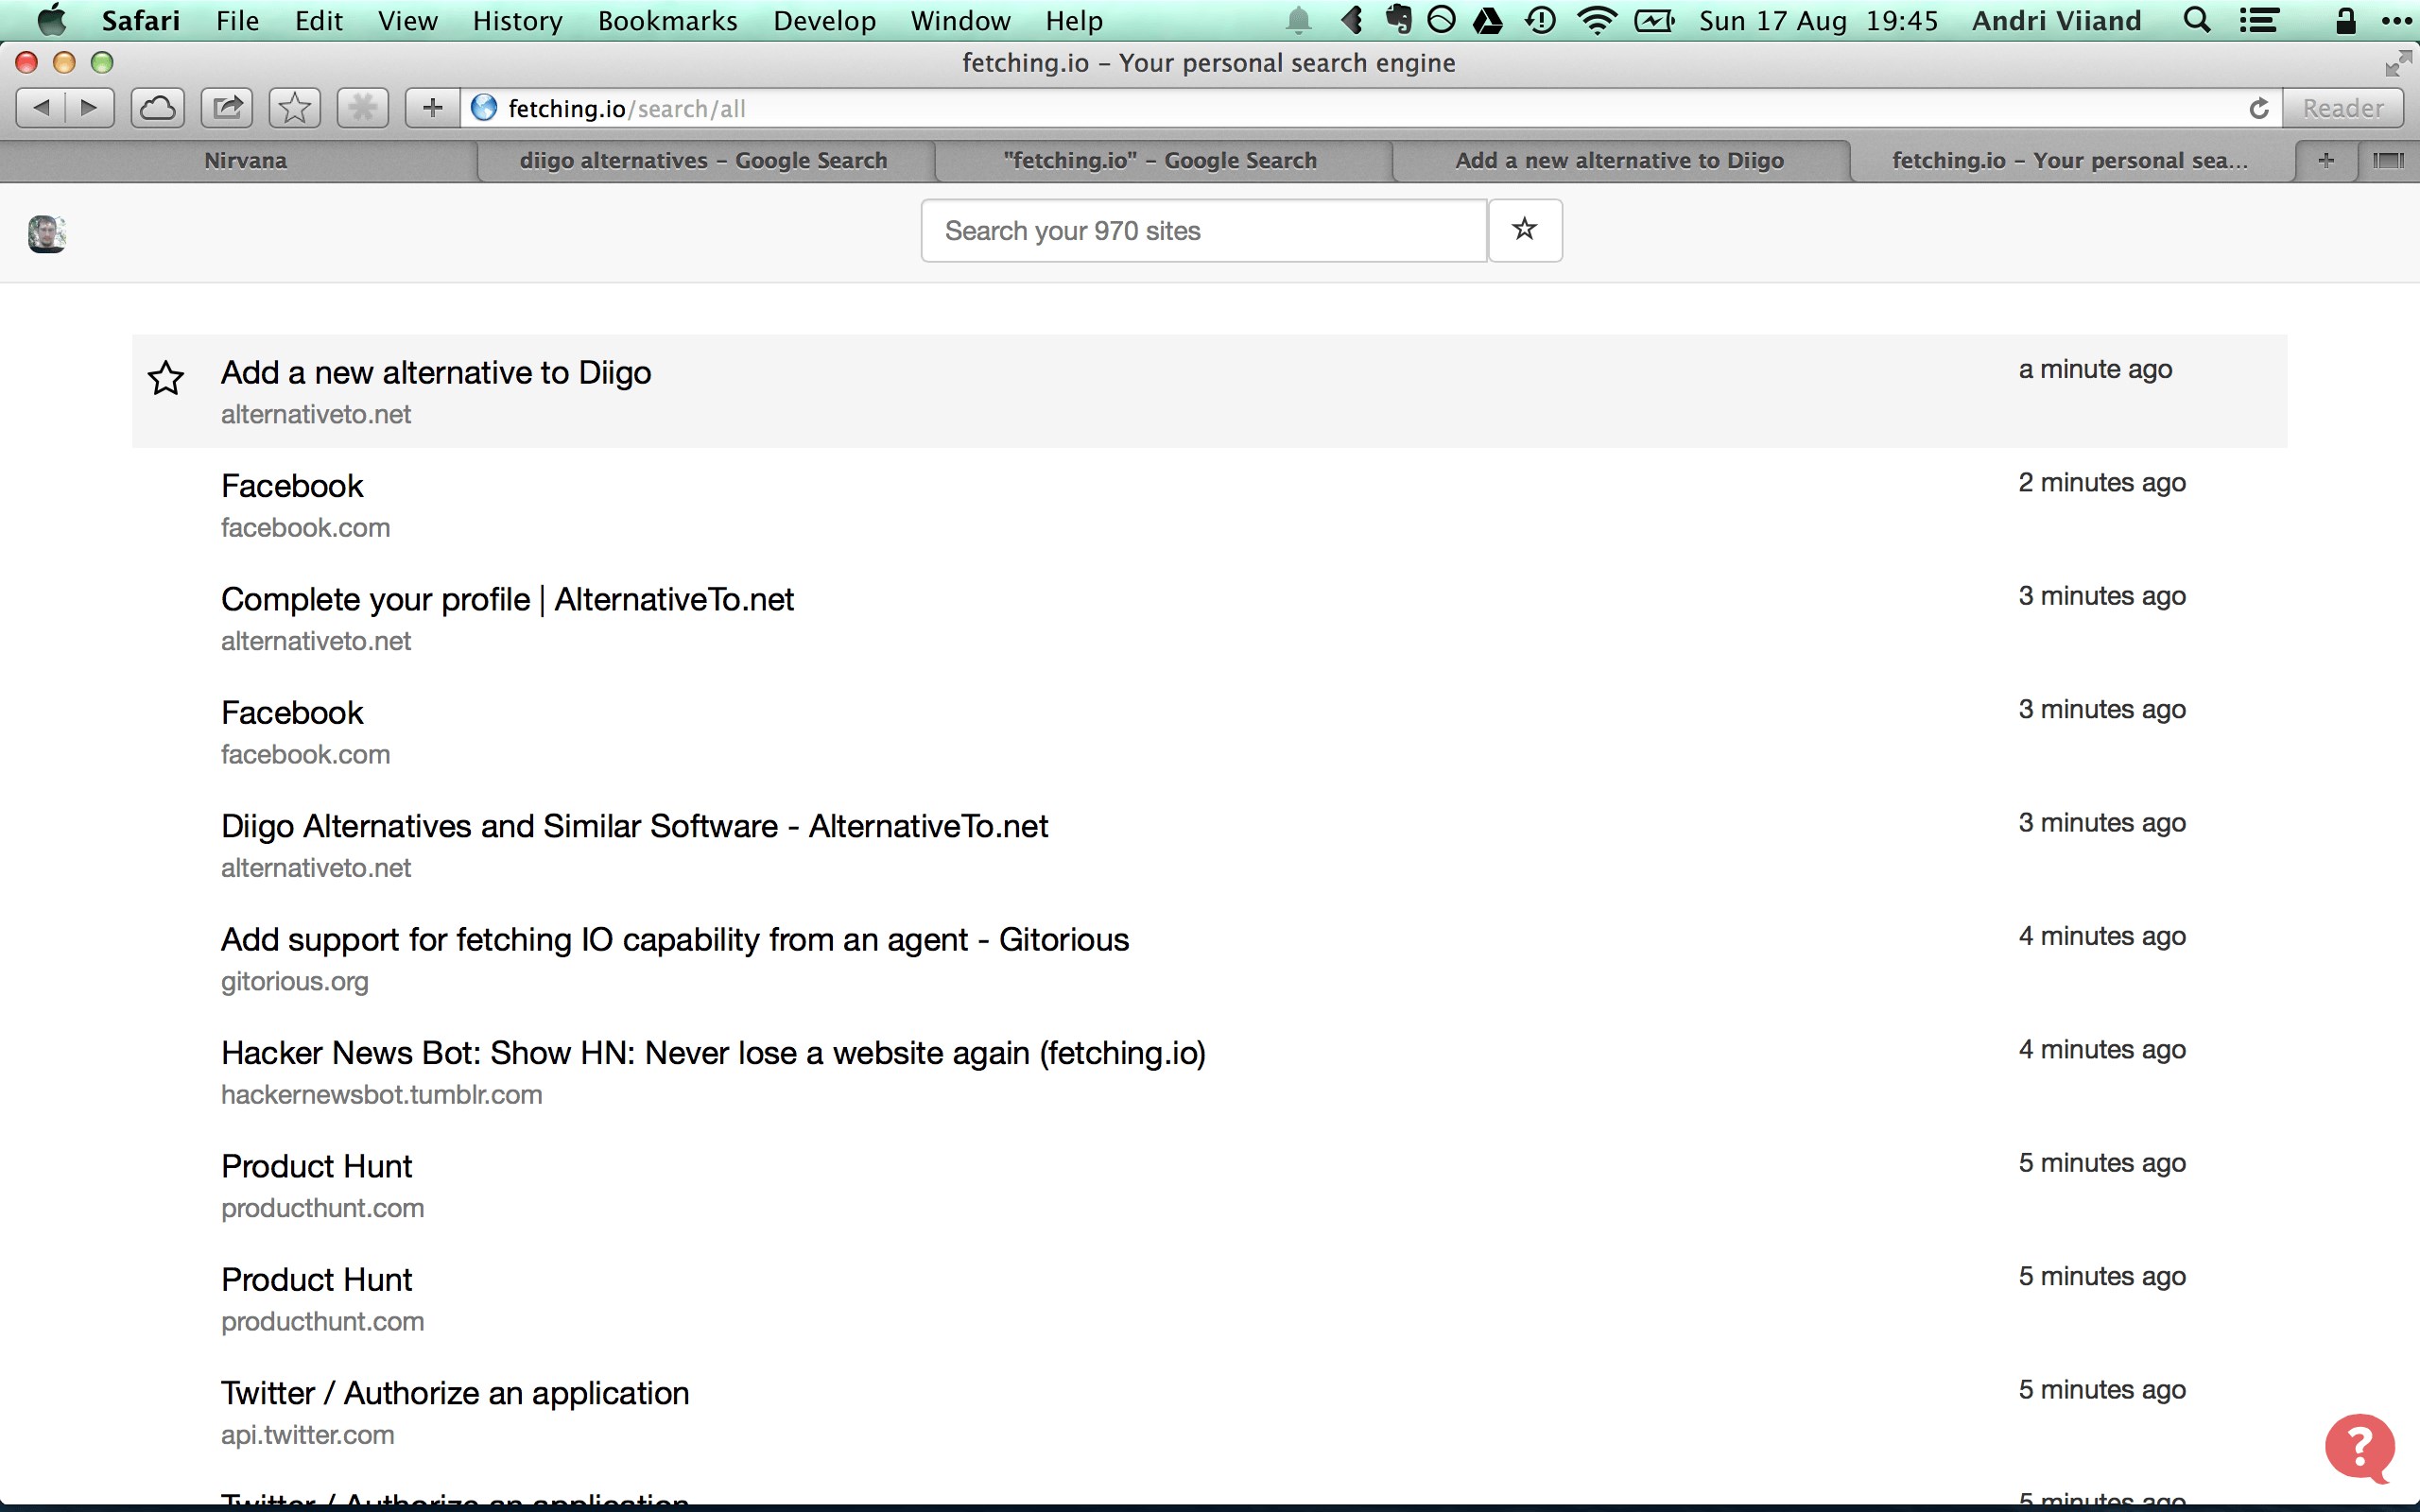Click the 'a minute ago' timestamp
Image resolution: width=2420 pixels, height=1512 pixels.
tap(2095, 369)
